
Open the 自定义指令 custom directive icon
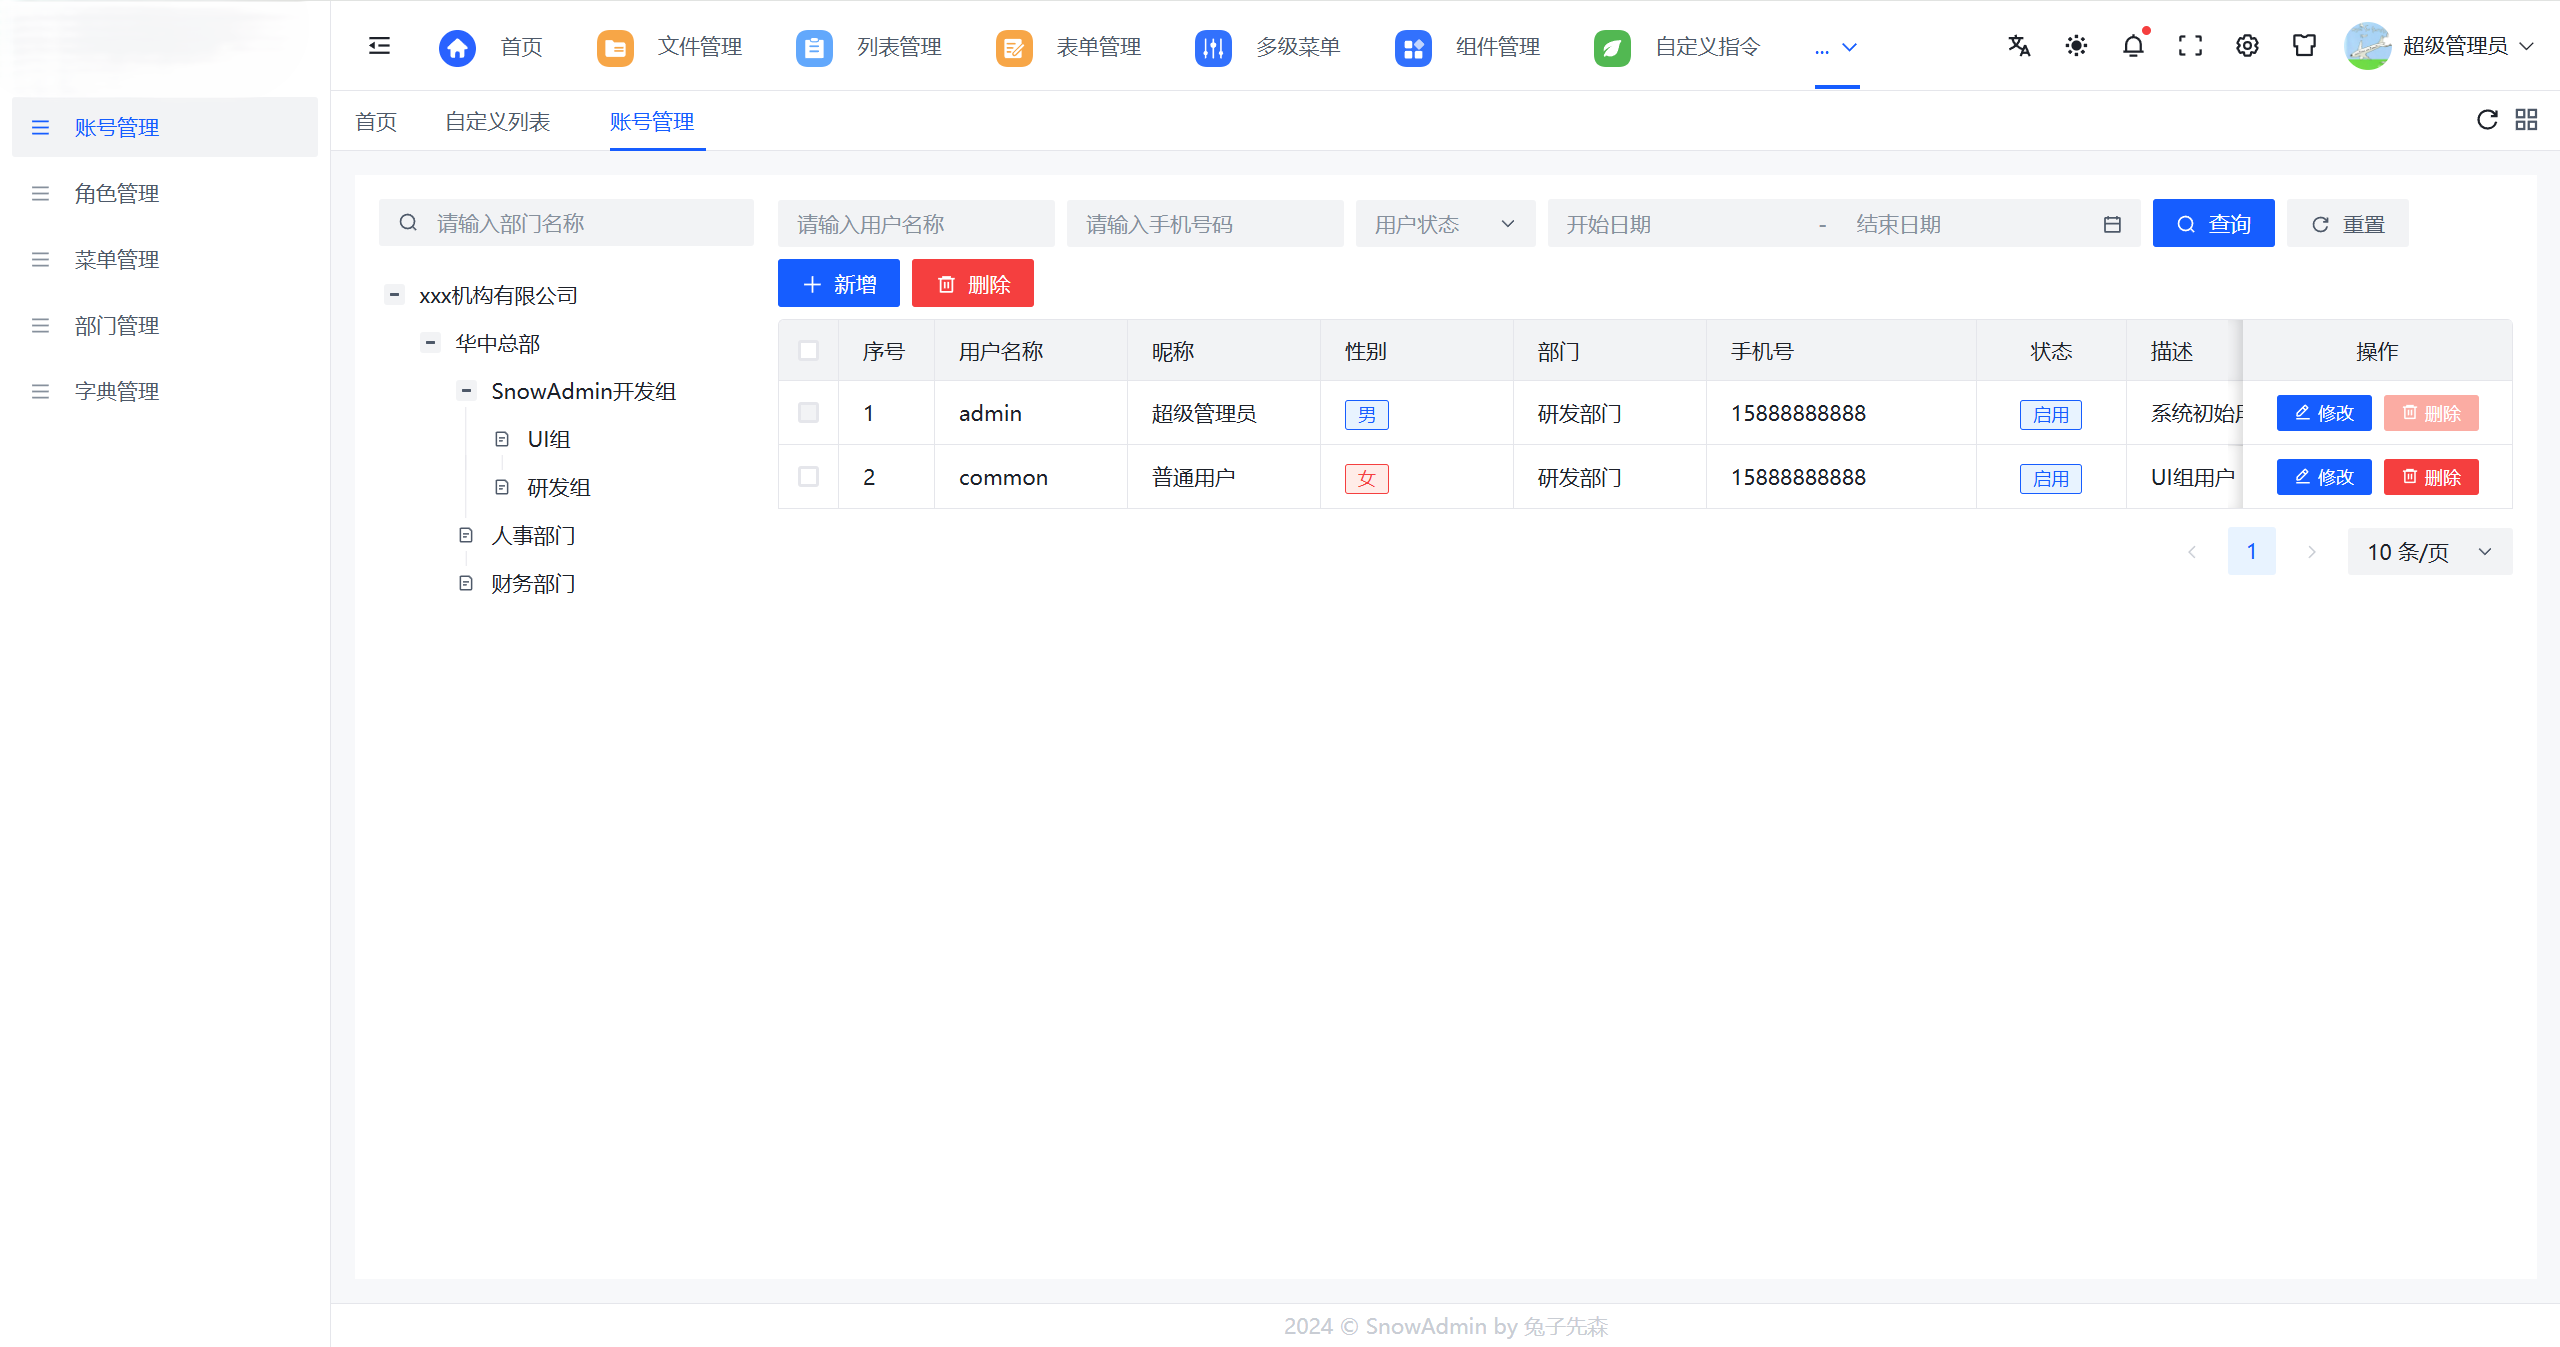click(x=1611, y=46)
